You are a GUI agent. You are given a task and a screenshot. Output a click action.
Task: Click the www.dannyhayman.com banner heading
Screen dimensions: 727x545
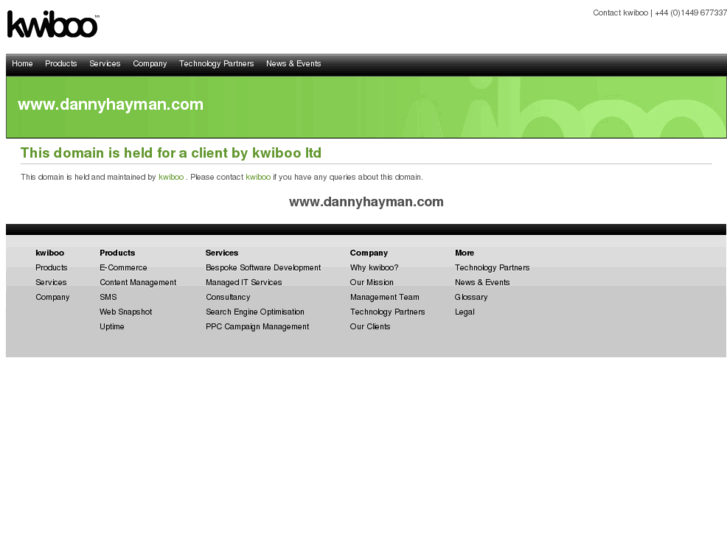[x=110, y=105]
